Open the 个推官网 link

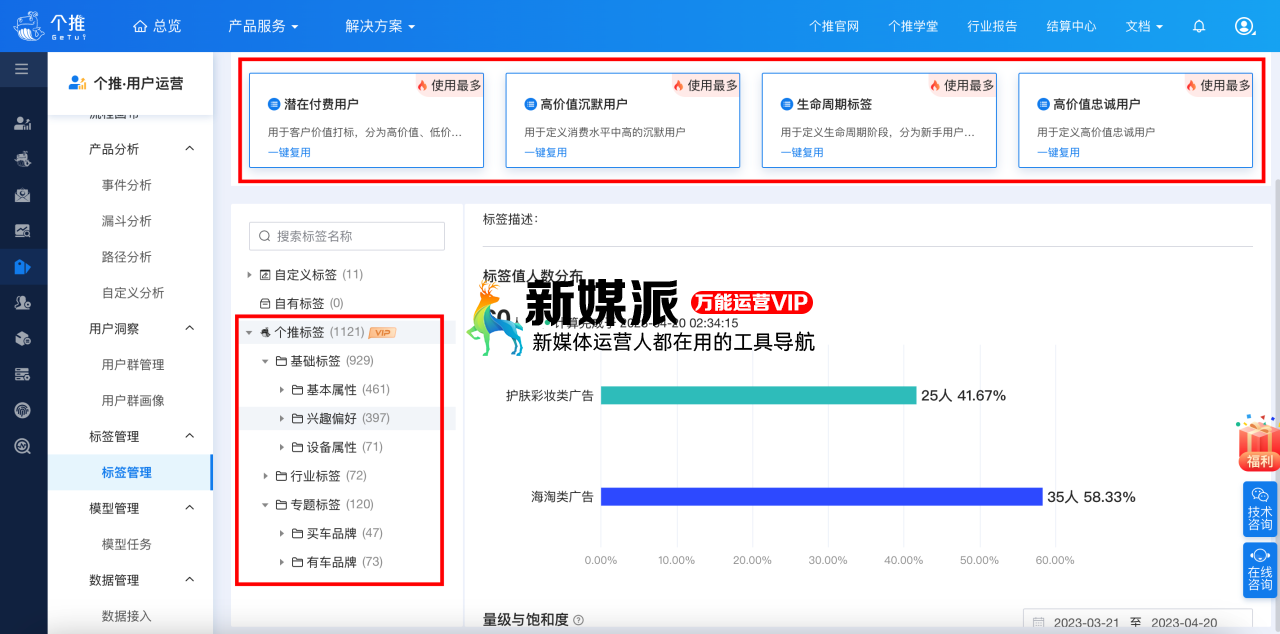coord(834,26)
